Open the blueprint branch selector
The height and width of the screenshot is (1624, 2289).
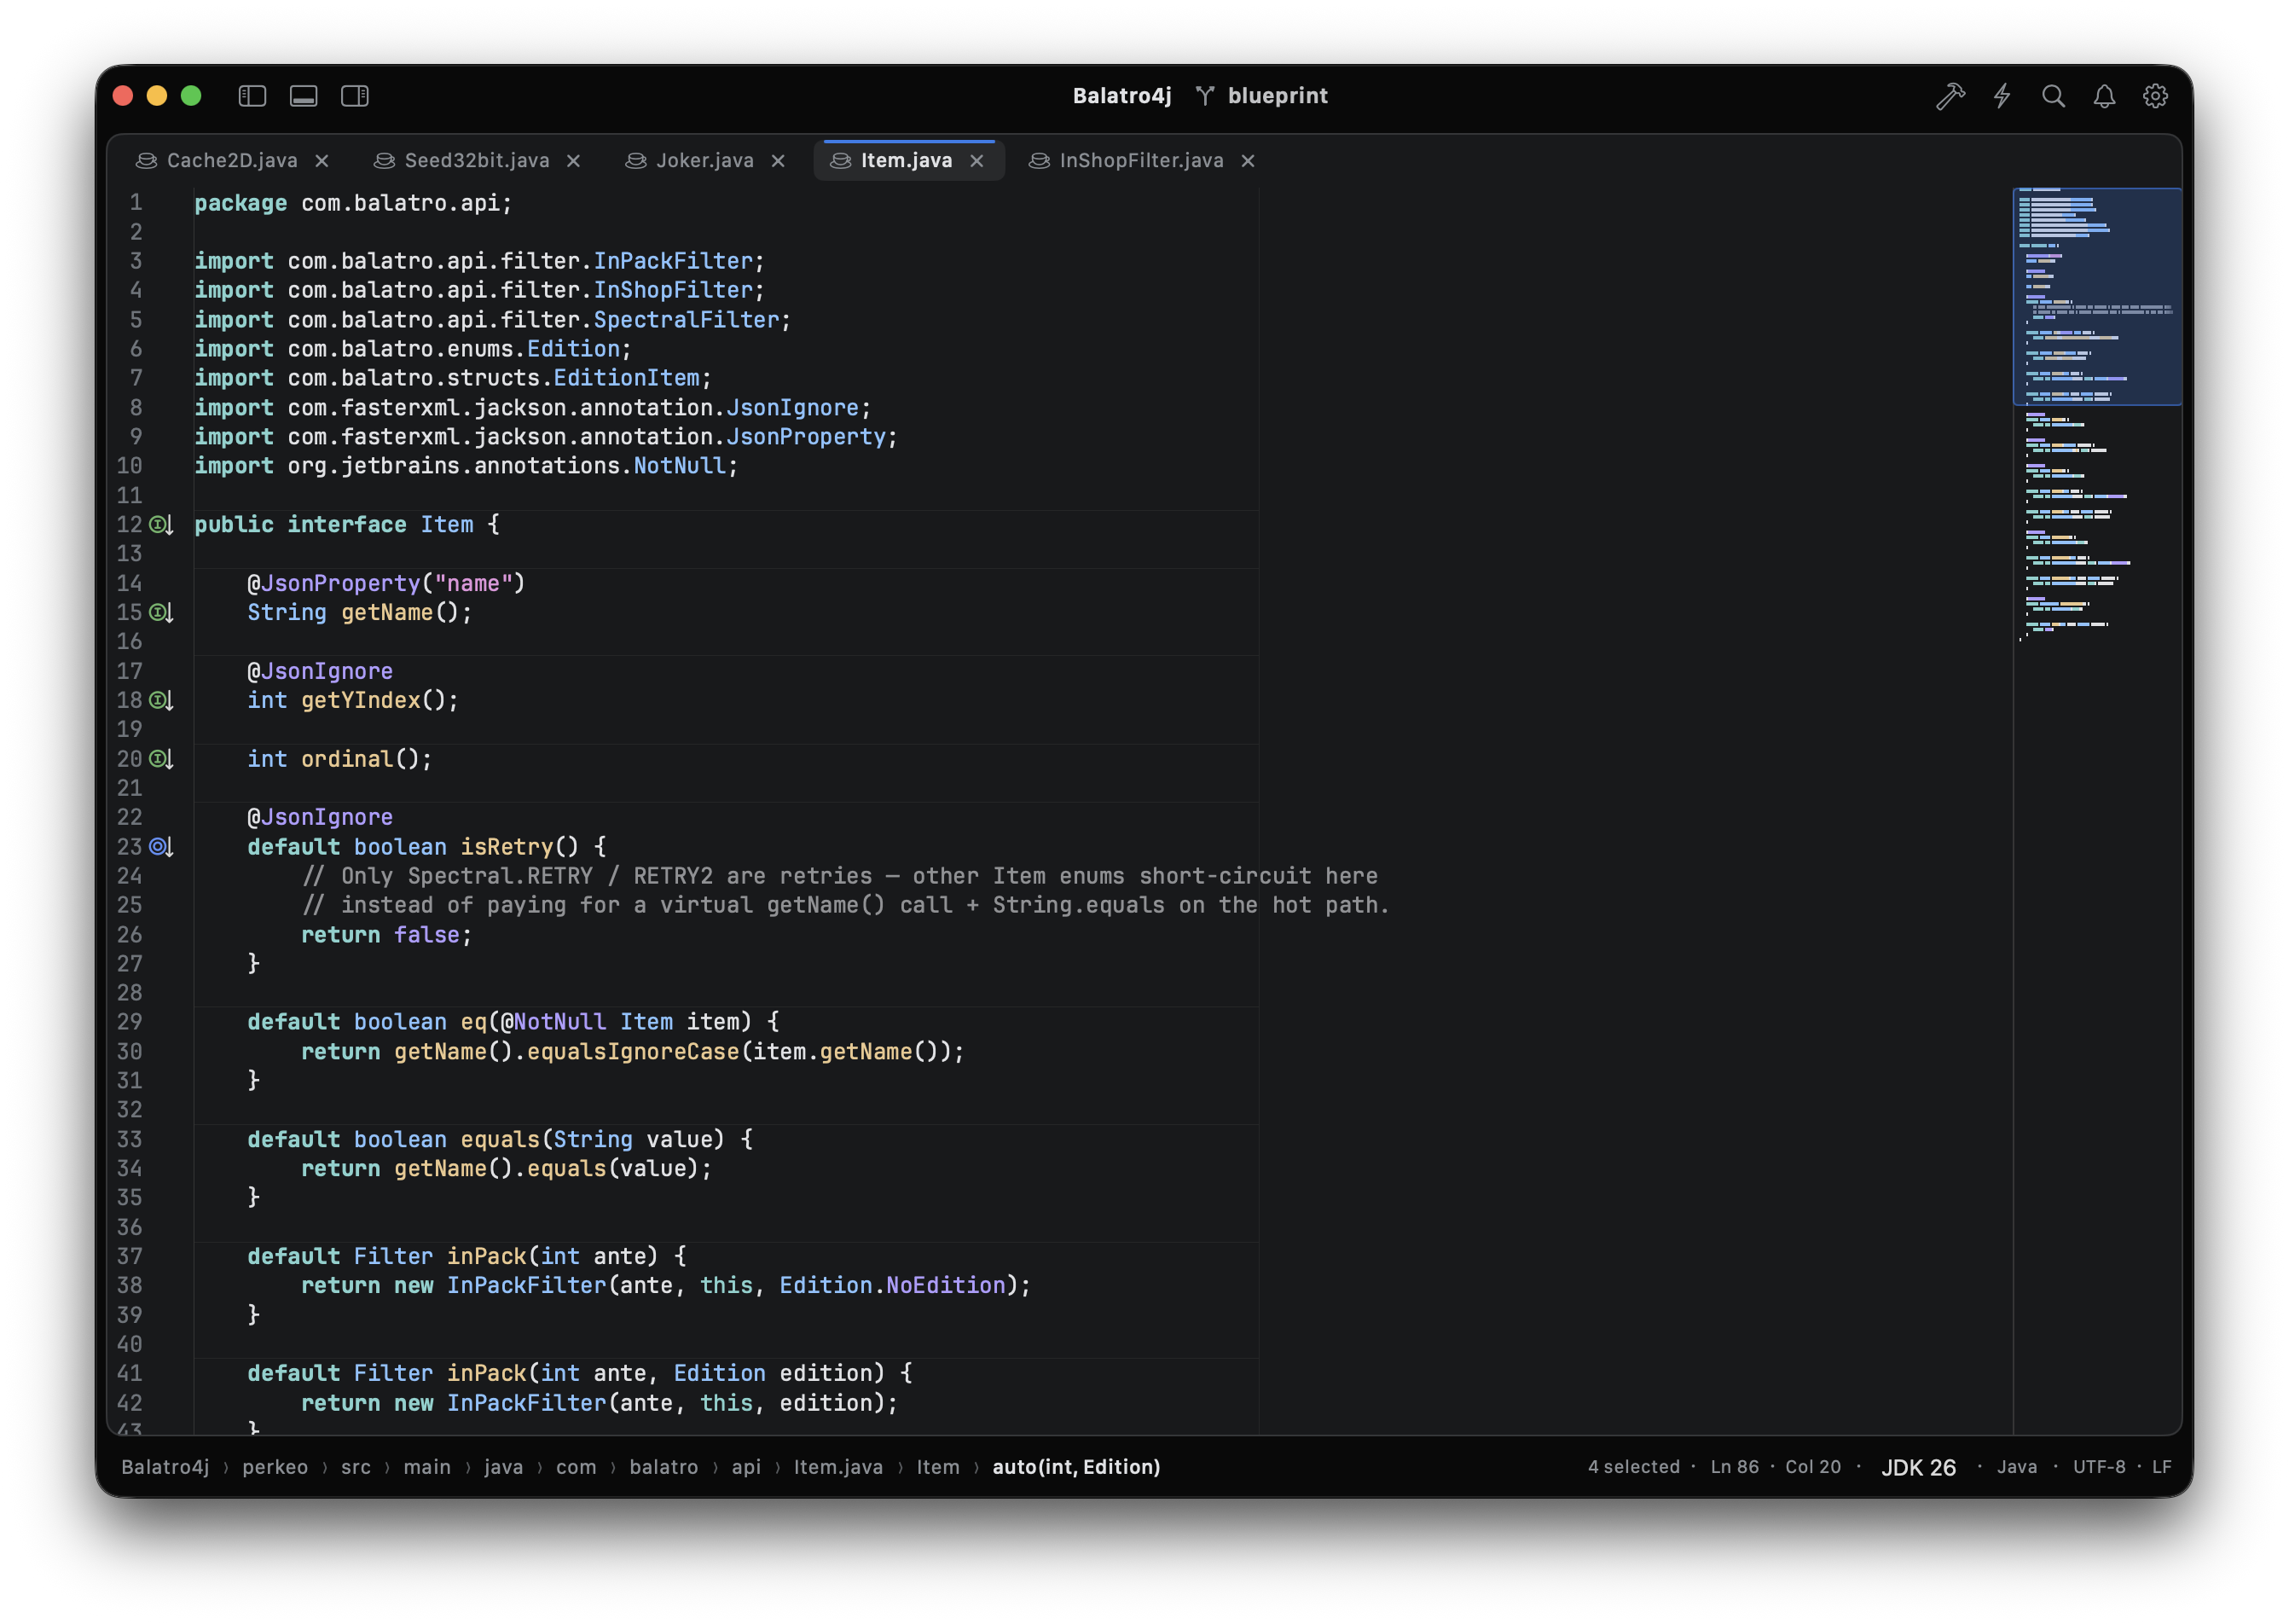(1277, 96)
